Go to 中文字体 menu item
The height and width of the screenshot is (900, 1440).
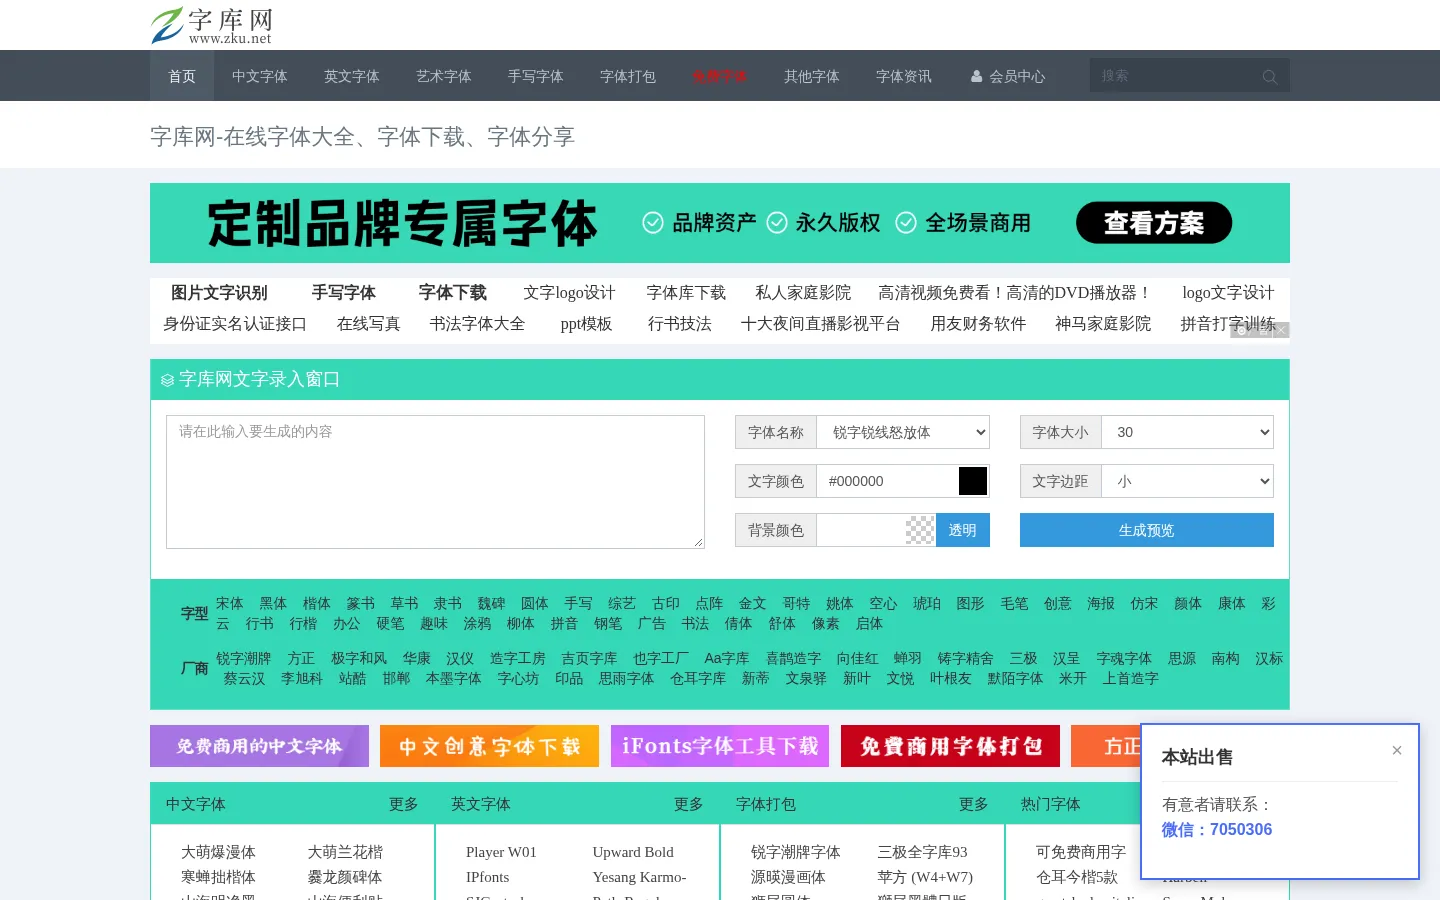[x=260, y=76]
